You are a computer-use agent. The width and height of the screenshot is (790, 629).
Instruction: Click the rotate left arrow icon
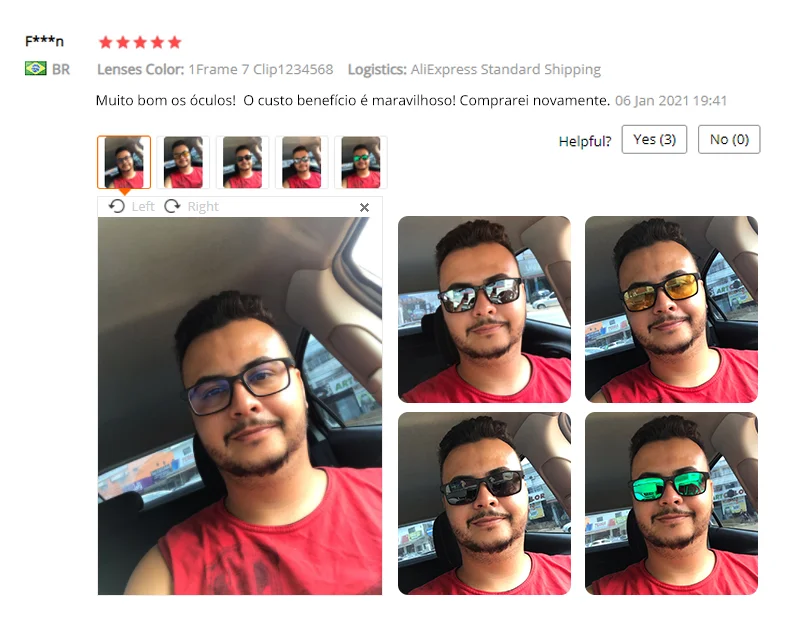click(x=116, y=206)
